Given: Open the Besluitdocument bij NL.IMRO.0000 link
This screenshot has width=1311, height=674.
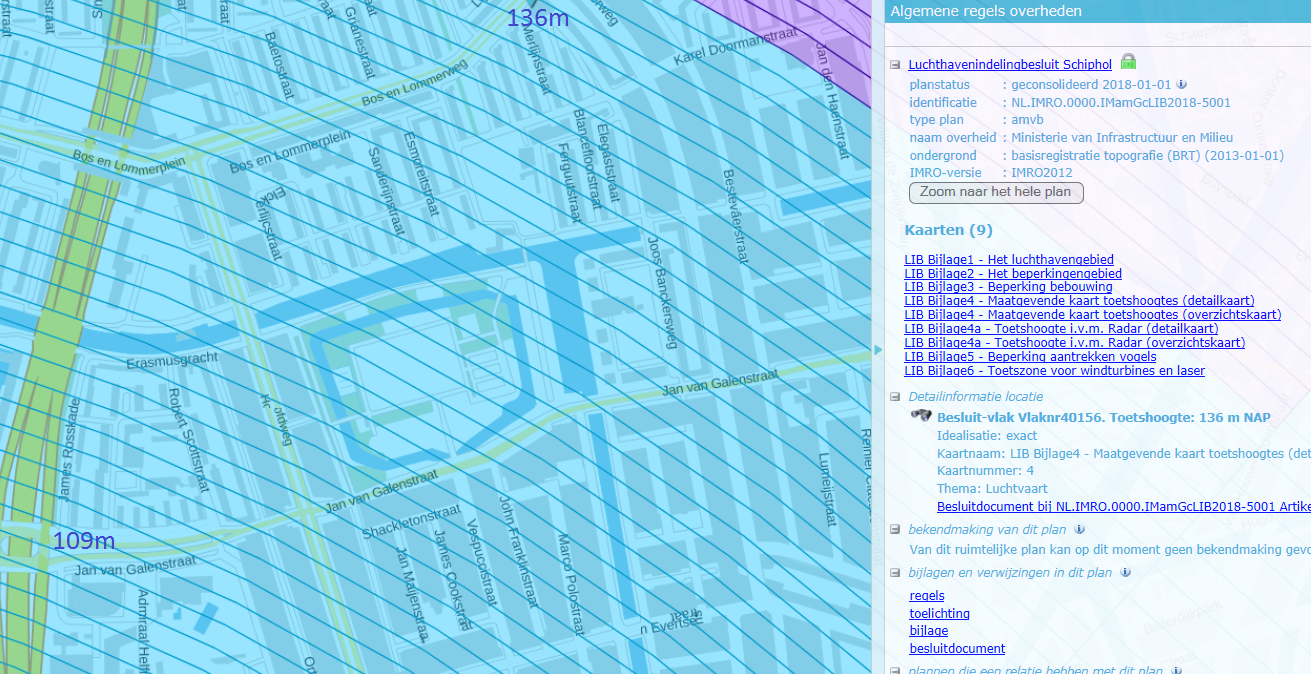Looking at the screenshot, I should [1124, 507].
